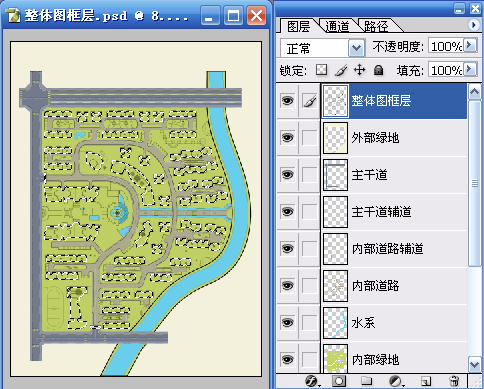Screen dimensions: 484x389
Task: Click the 主干道辅道 layer thumbnail
Action: [335, 212]
